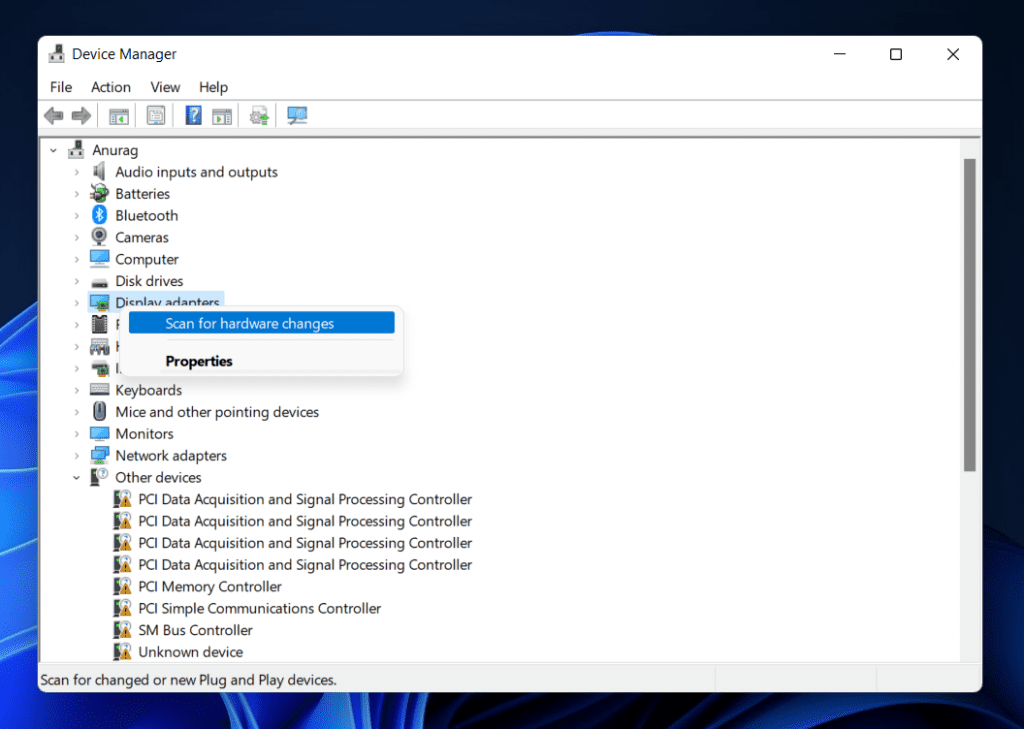Collapse the Other devices category
This screenshot has width=1024, height=729.
(77, 477)
